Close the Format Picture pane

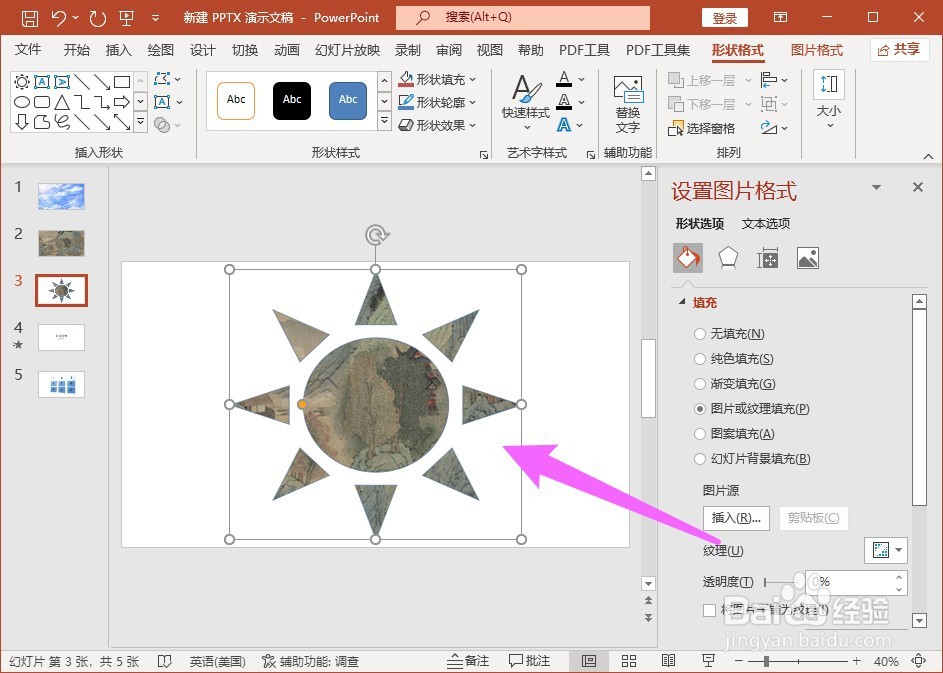pyautogui.click(x=918, y=187)
